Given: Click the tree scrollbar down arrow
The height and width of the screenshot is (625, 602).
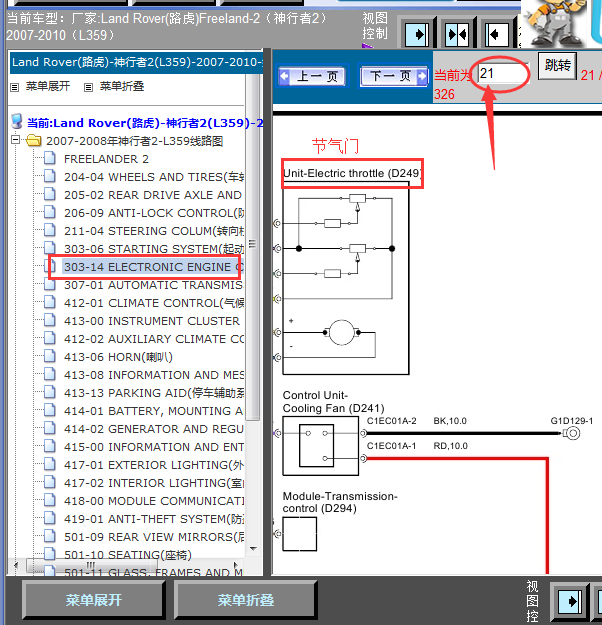Looking at the screenshot, I should pos(253,548).
